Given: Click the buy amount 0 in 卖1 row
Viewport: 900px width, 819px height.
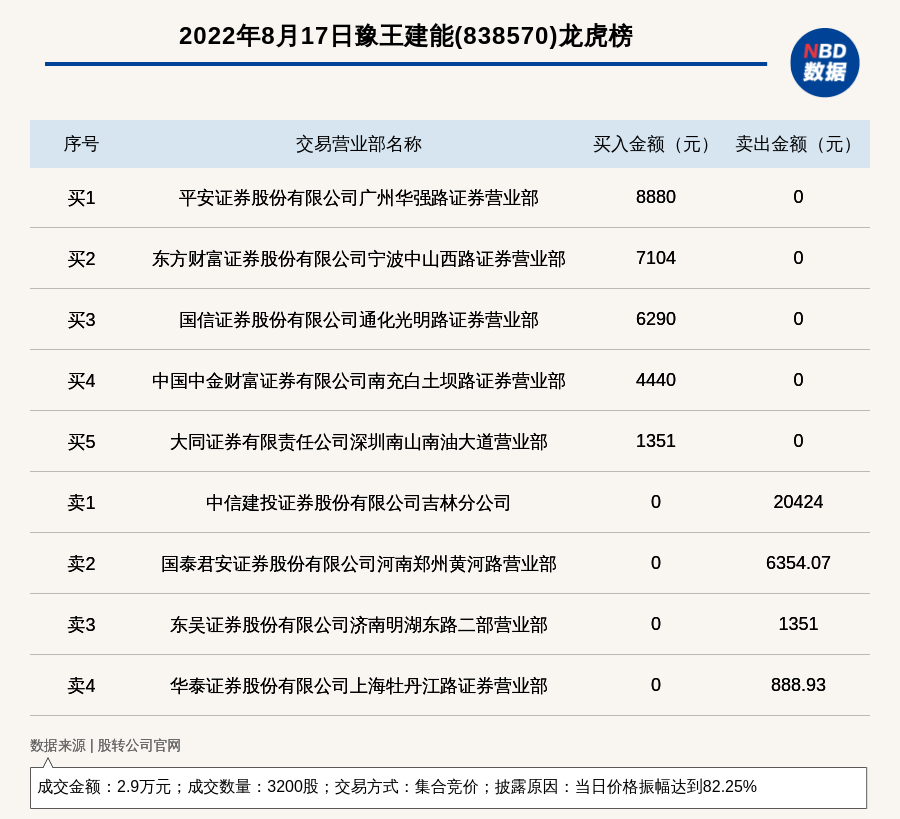Looking at the screenshot, I should (655, 502).
